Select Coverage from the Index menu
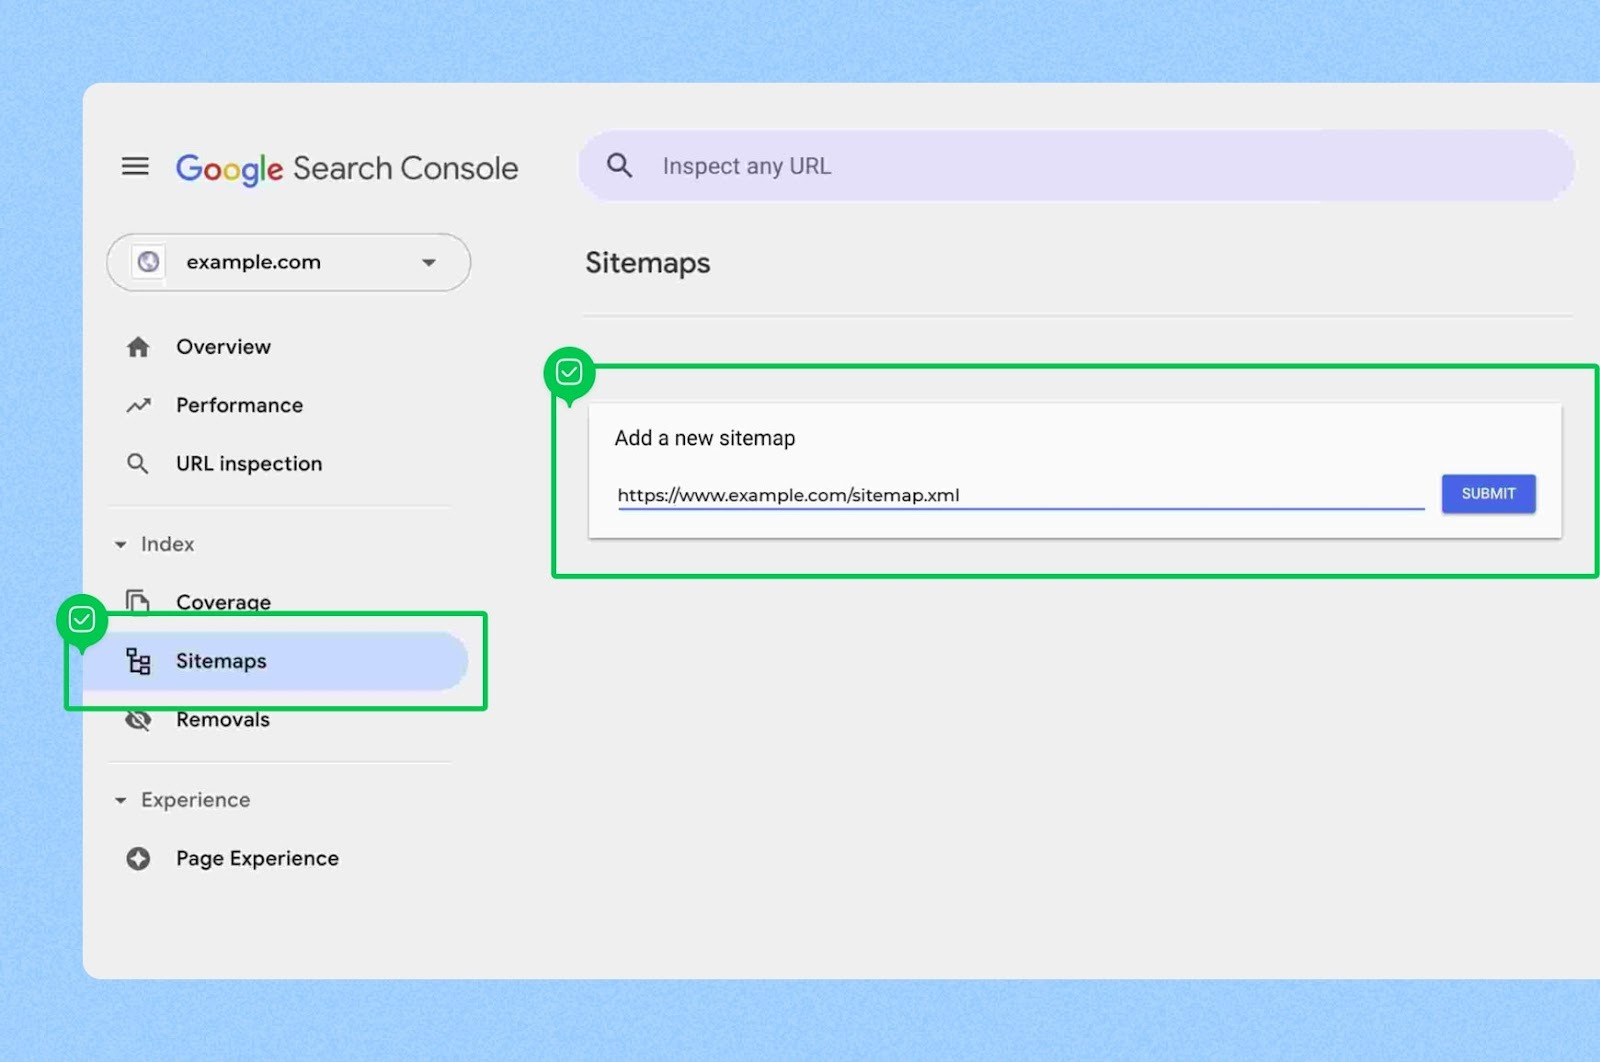The image size is (1600, 1062). tap(223, 601)
